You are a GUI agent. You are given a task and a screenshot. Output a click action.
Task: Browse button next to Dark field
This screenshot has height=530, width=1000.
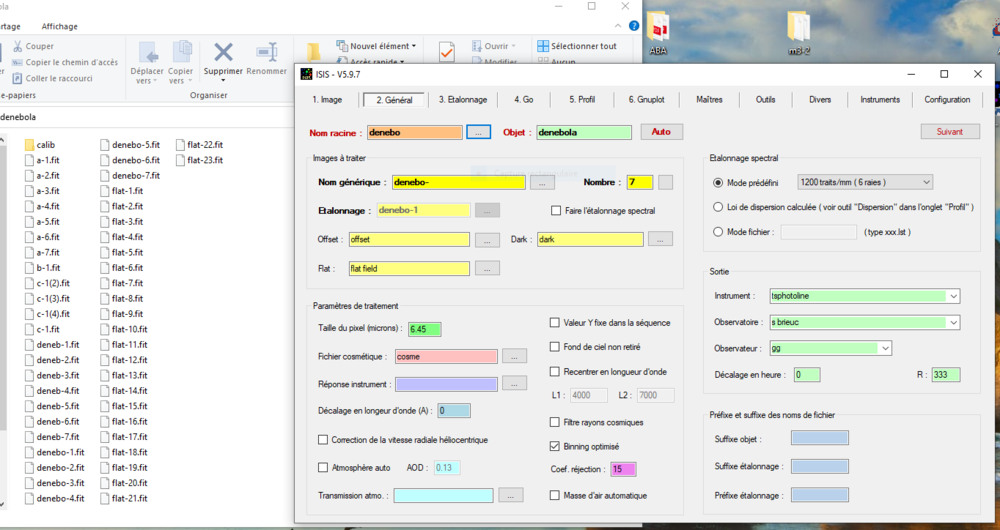point(660,239)
